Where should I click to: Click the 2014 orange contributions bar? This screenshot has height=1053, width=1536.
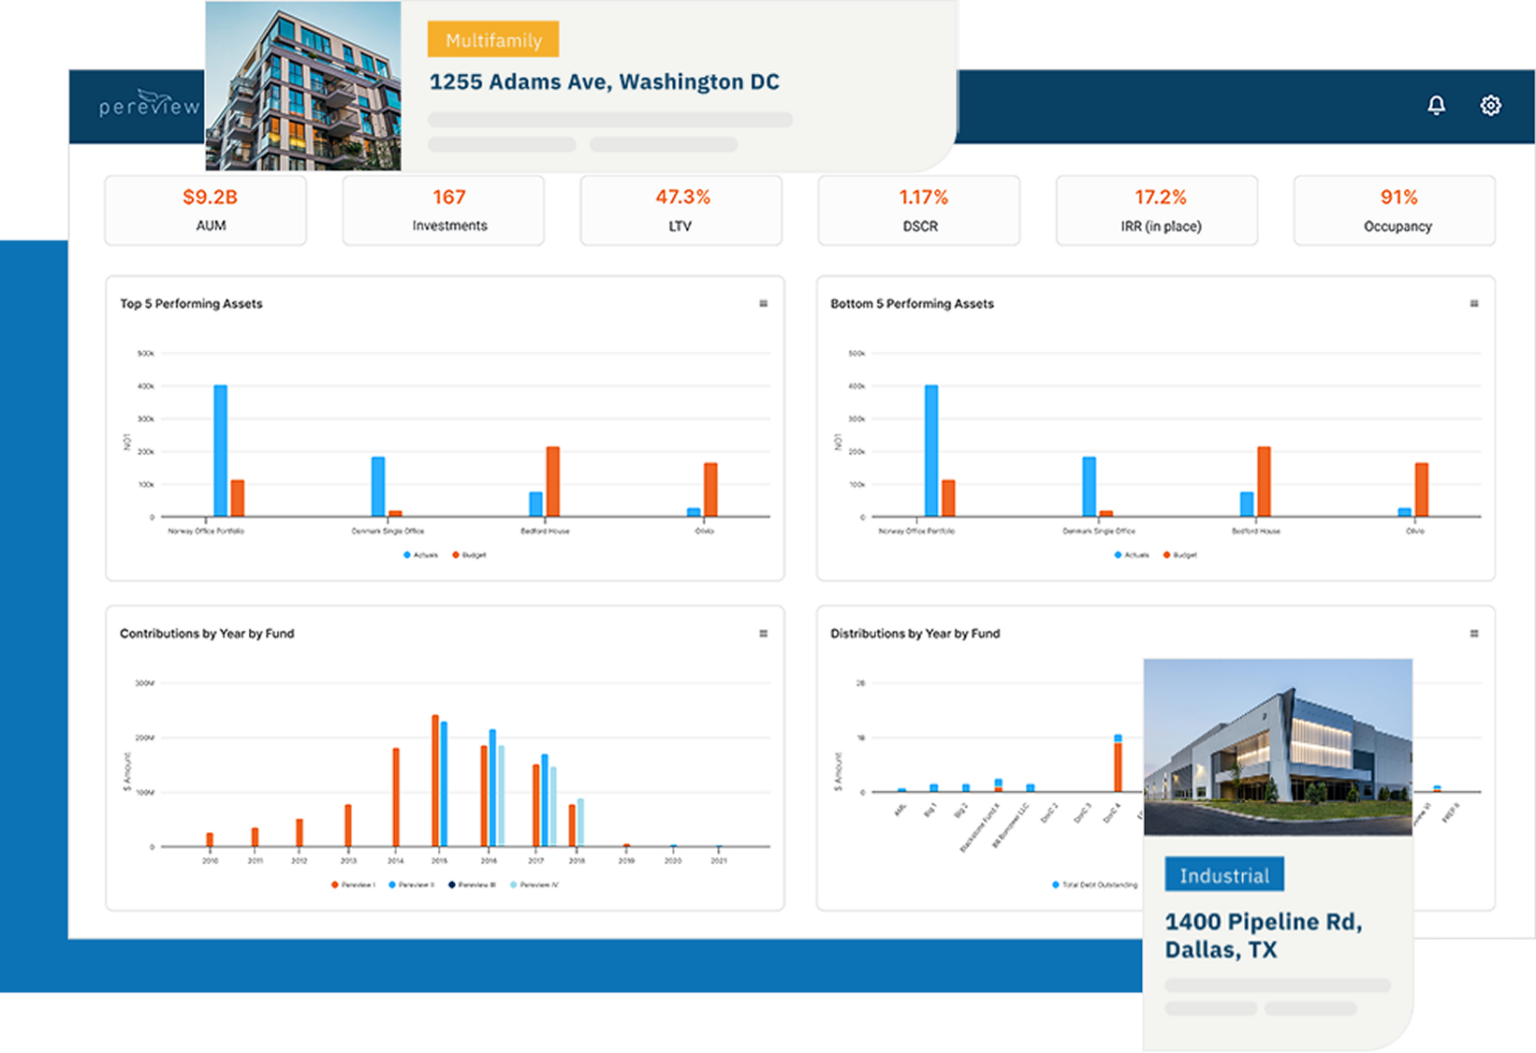[x=396, y=797]
